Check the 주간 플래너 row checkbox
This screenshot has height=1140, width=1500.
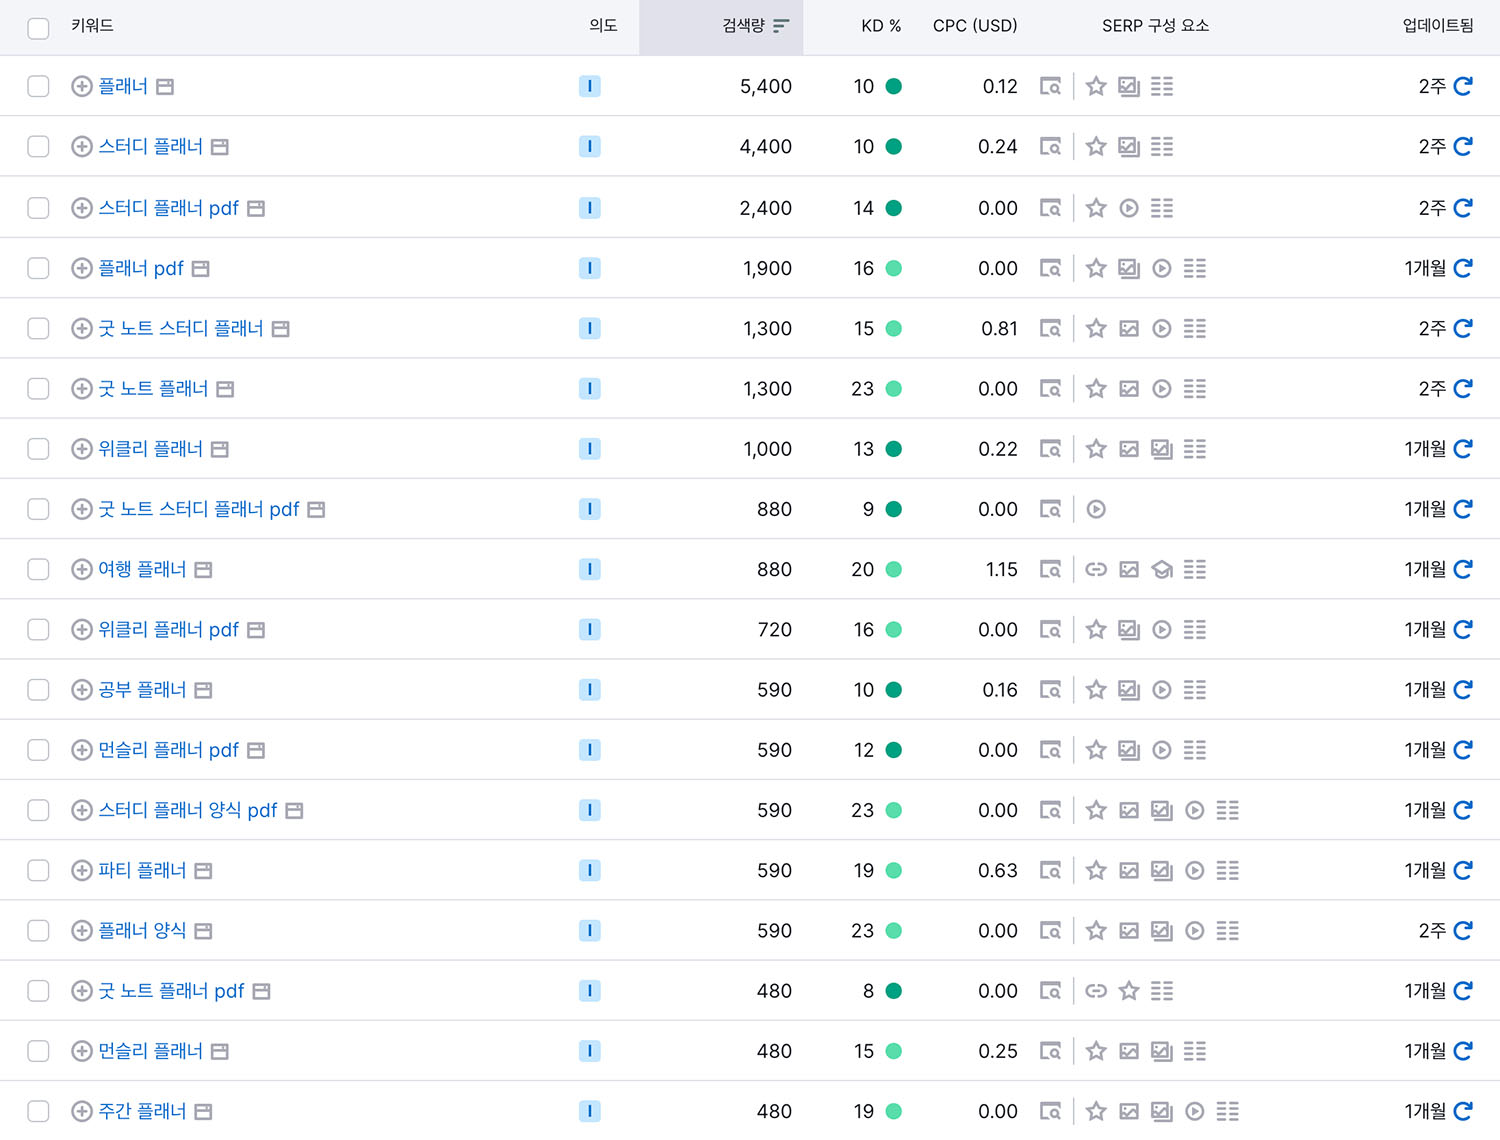tap(38, 1111)
